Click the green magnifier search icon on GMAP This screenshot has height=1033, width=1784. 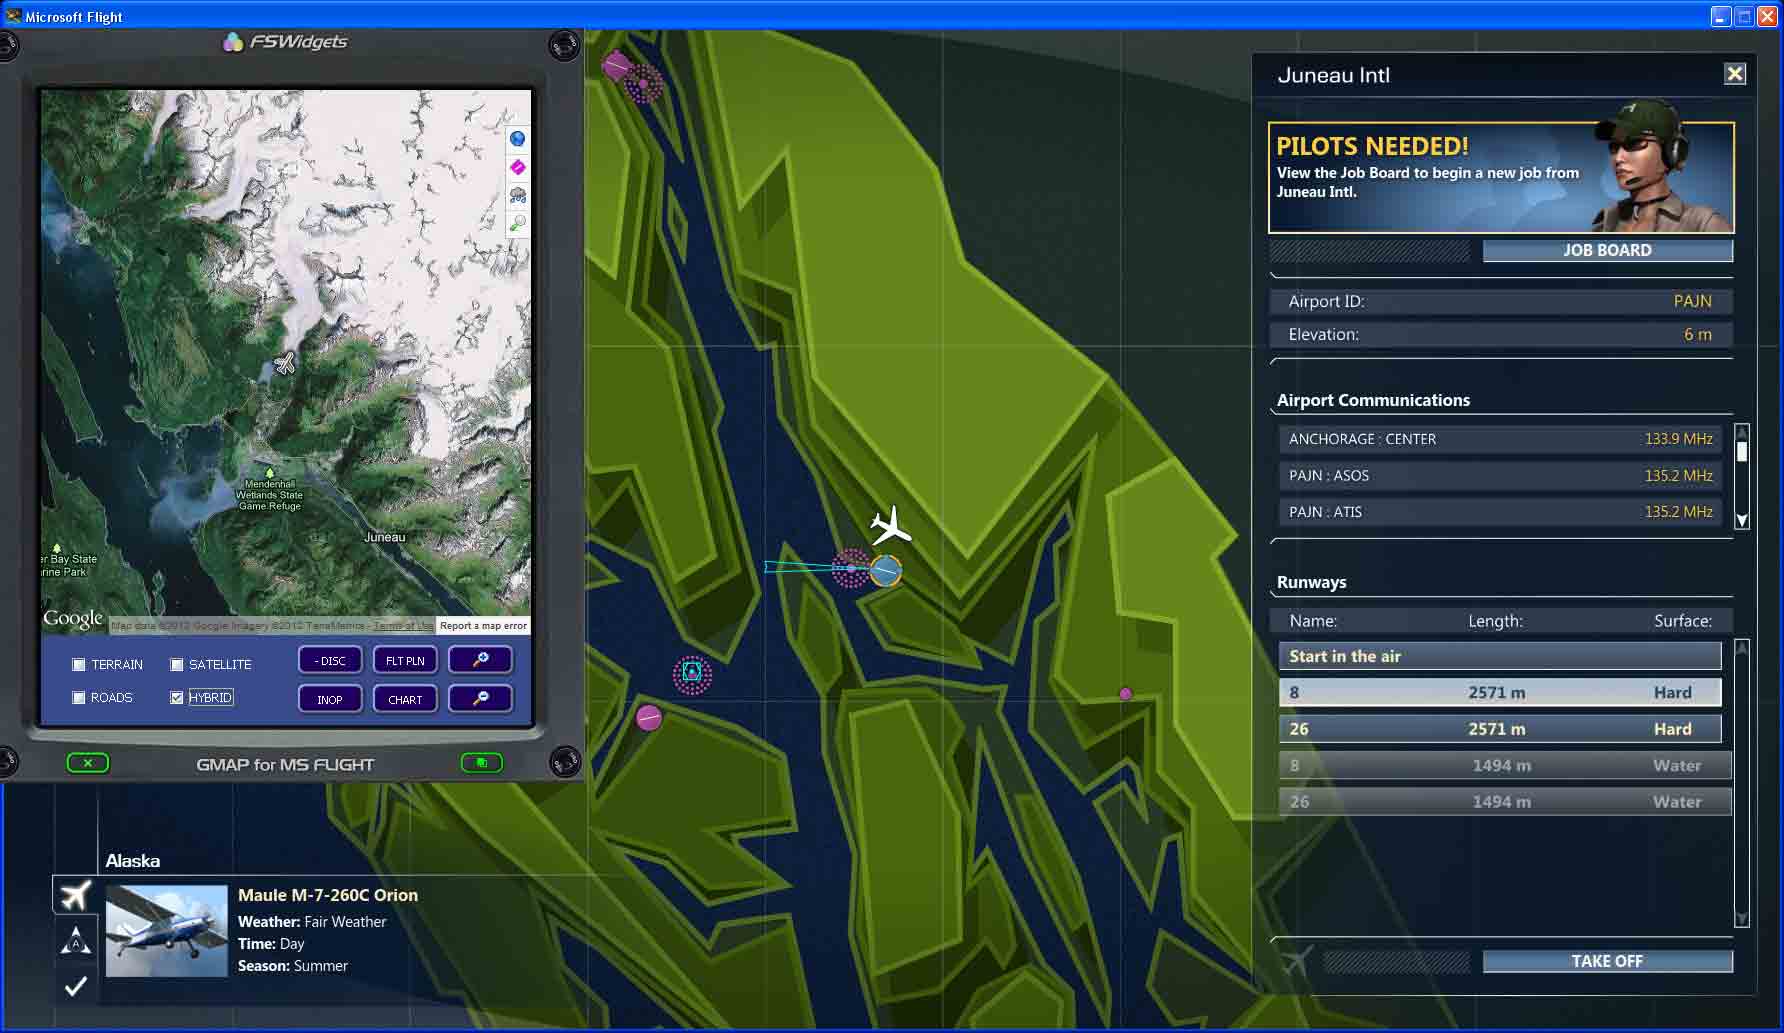517,223
